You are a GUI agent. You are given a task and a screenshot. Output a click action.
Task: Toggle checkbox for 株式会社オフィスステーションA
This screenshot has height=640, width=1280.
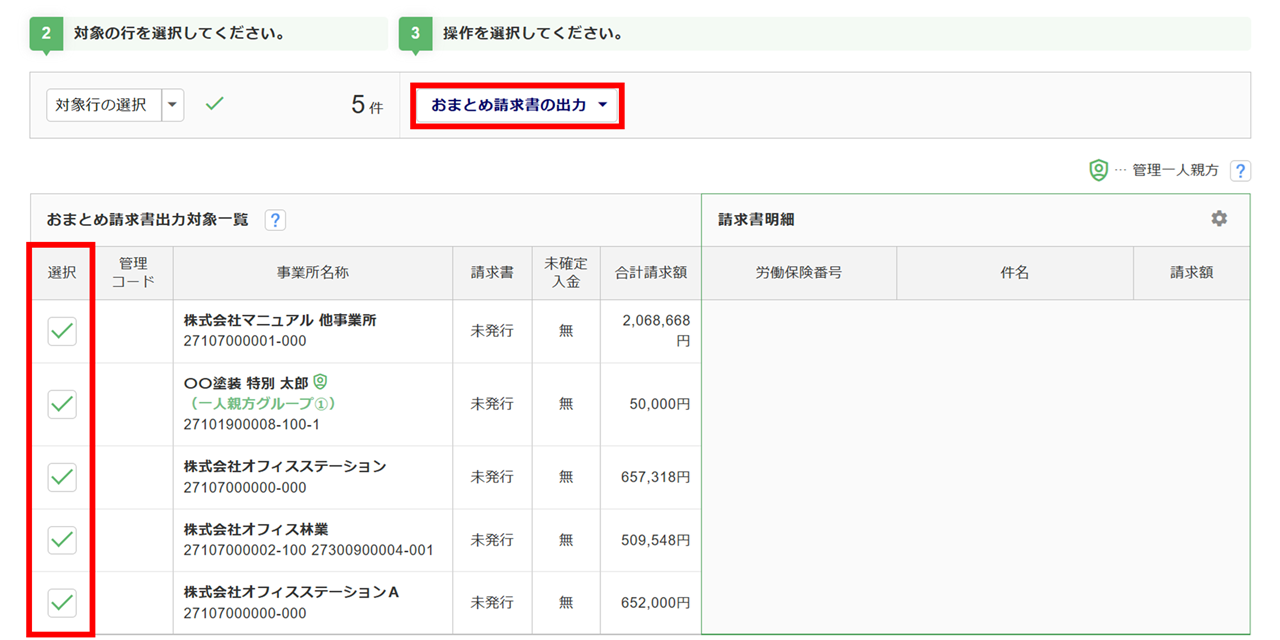click(62, 602)
